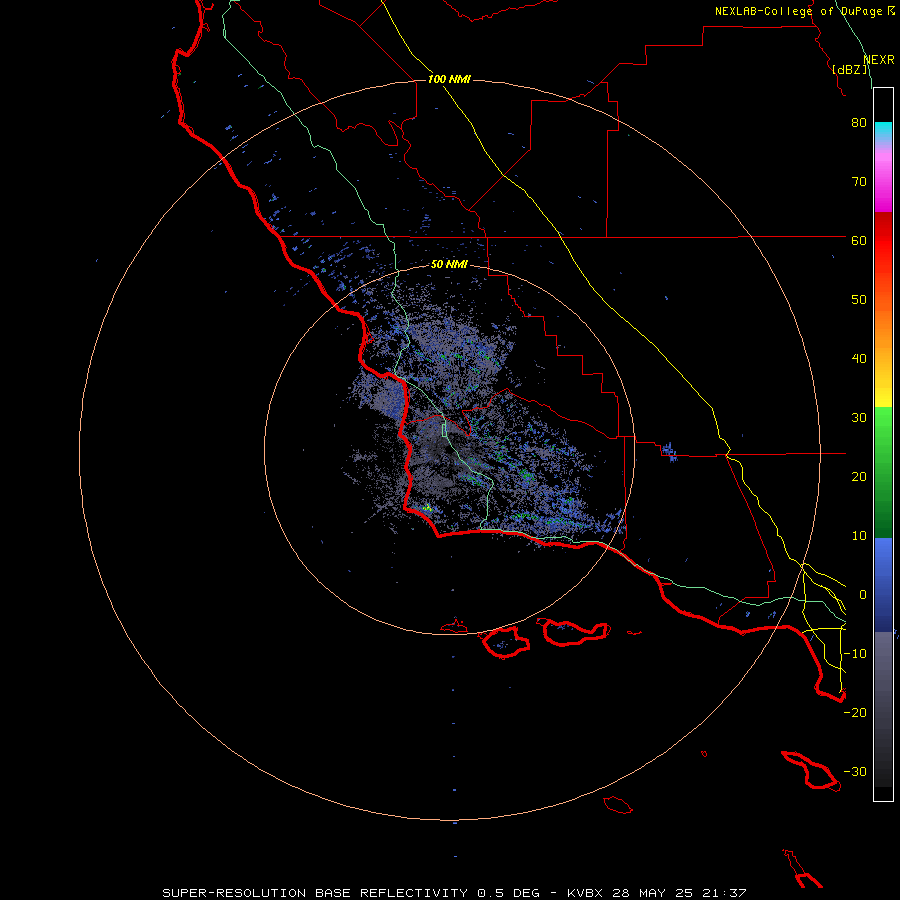Click the -30 dBZ scale value
Image resolution: width=900 pixels, height=900 pixels.
click(855, 771)
